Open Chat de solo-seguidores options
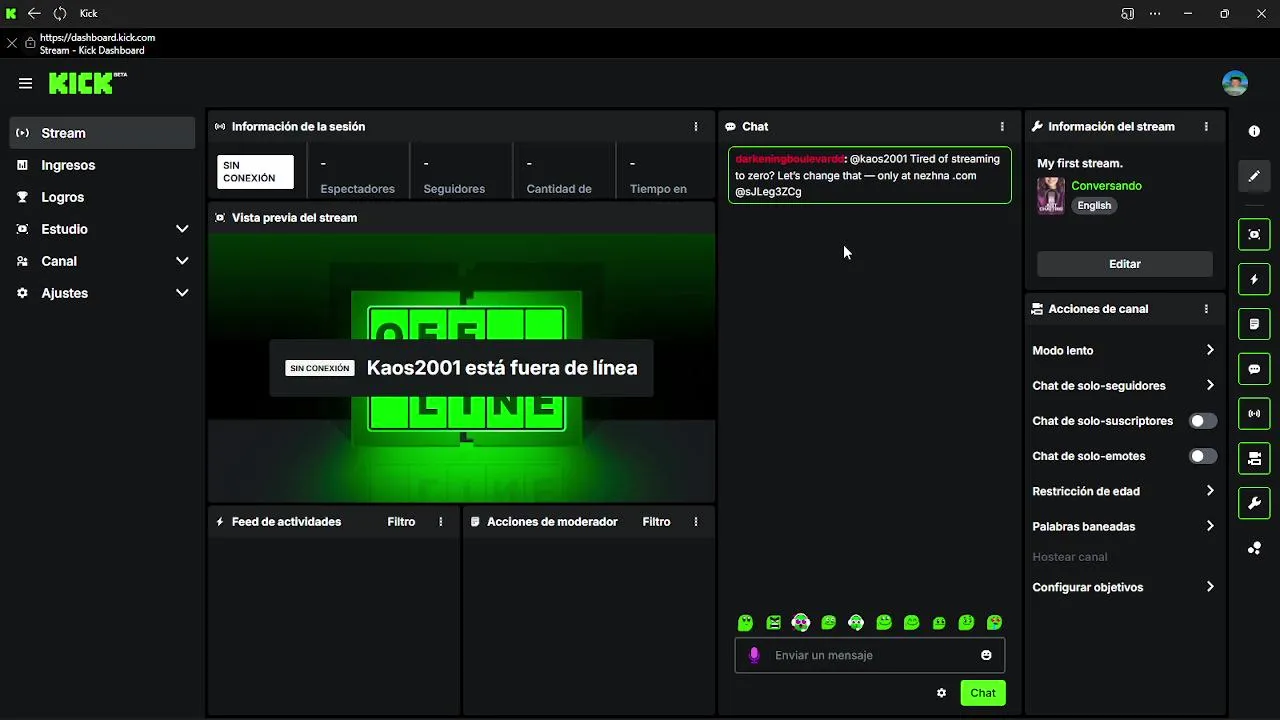Screen dimensions: 1280x720 (x=1124, y=386)
